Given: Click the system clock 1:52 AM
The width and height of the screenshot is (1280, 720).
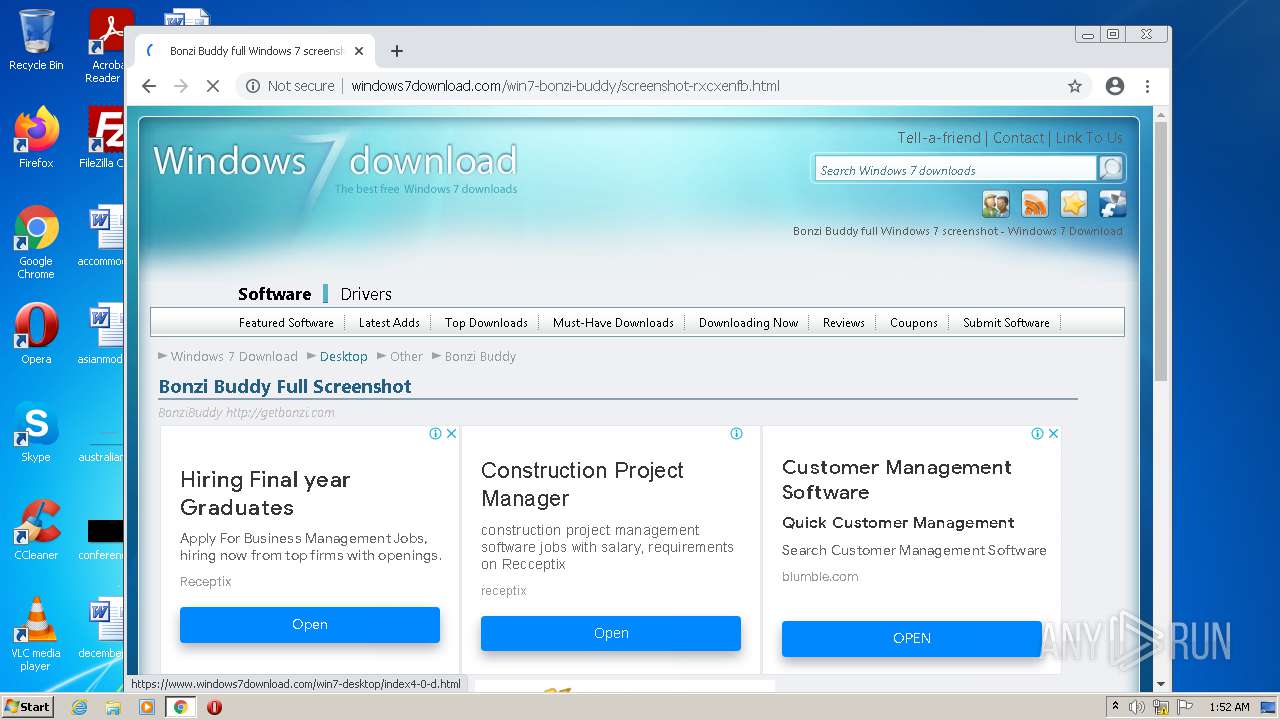Looking at the screenshot, I should point(1229,707).
